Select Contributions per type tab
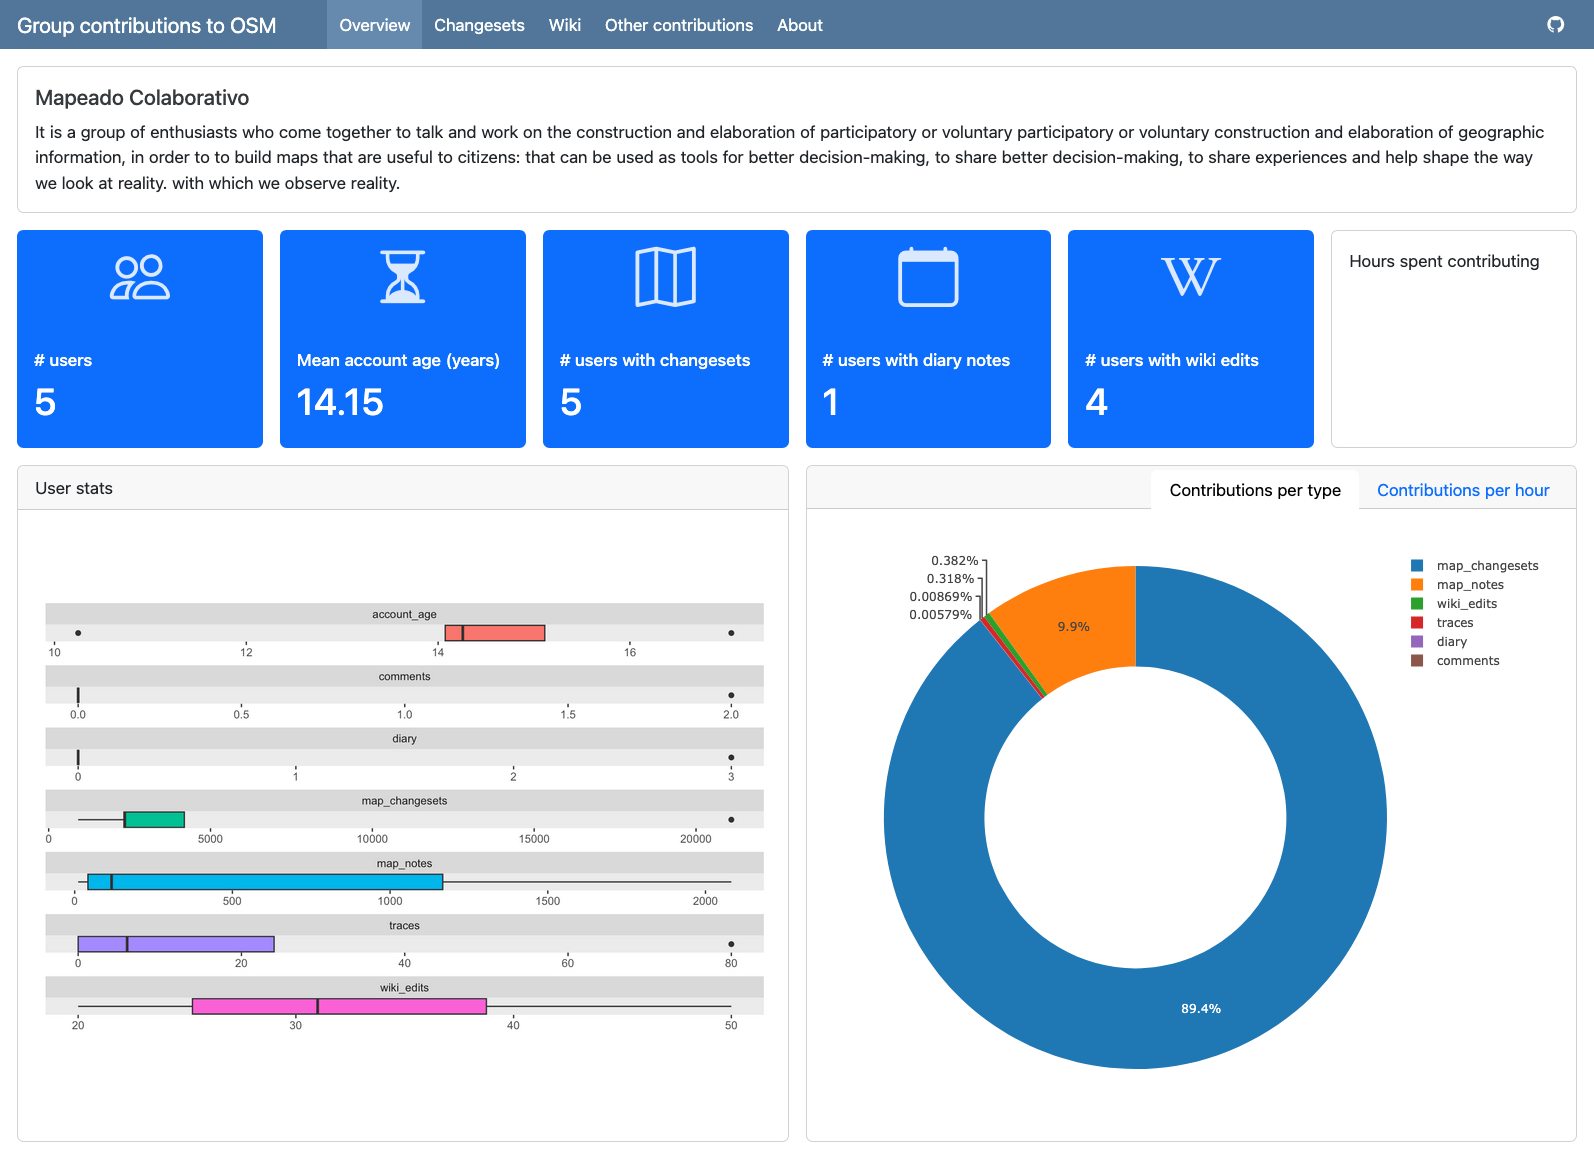 pos(1255,490)
